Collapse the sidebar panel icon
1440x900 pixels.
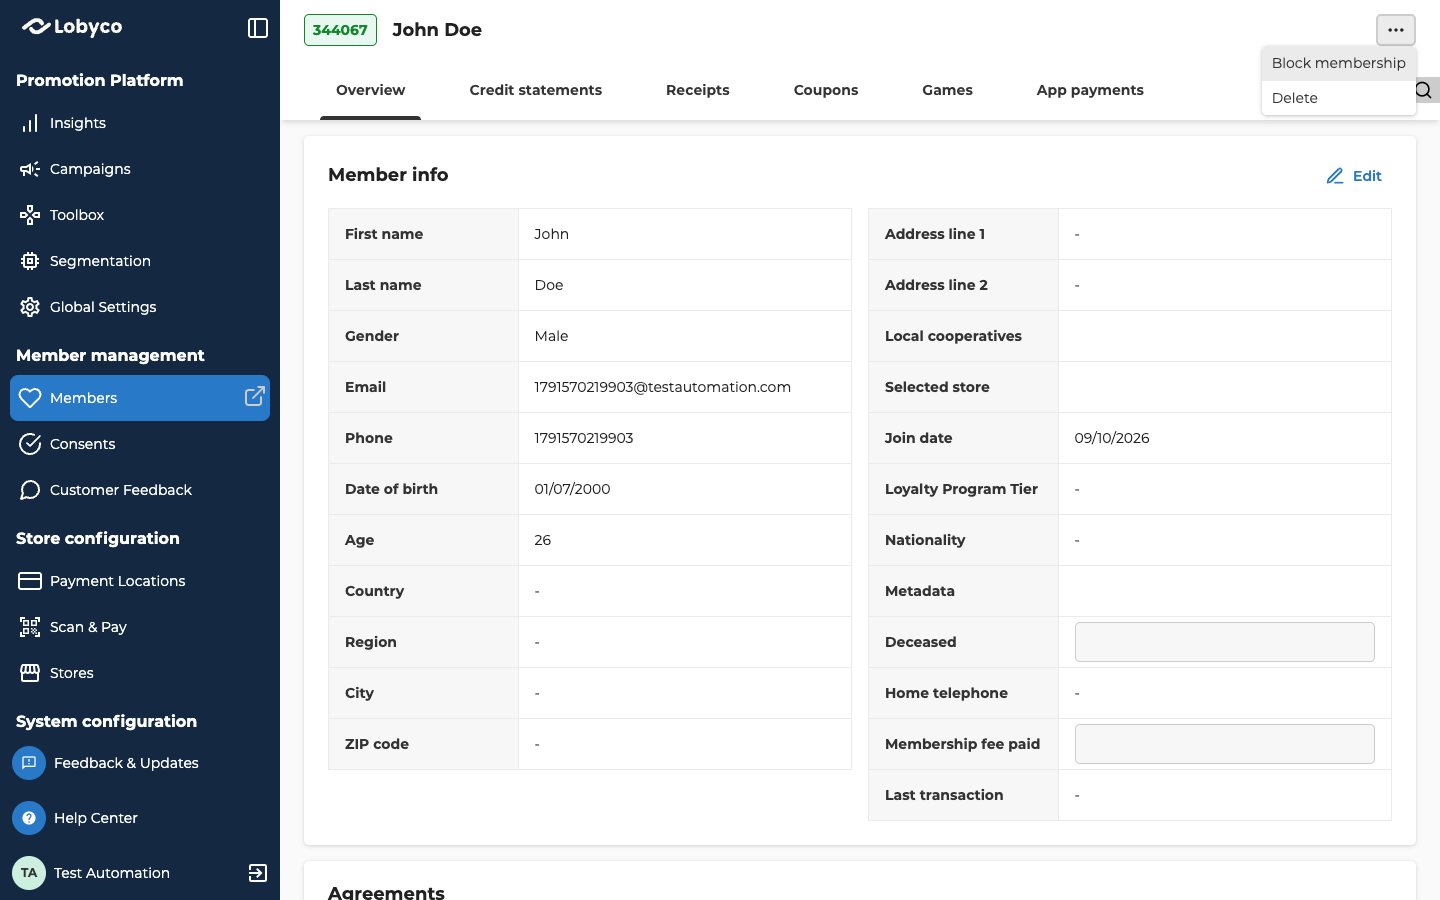pos(258,28)
